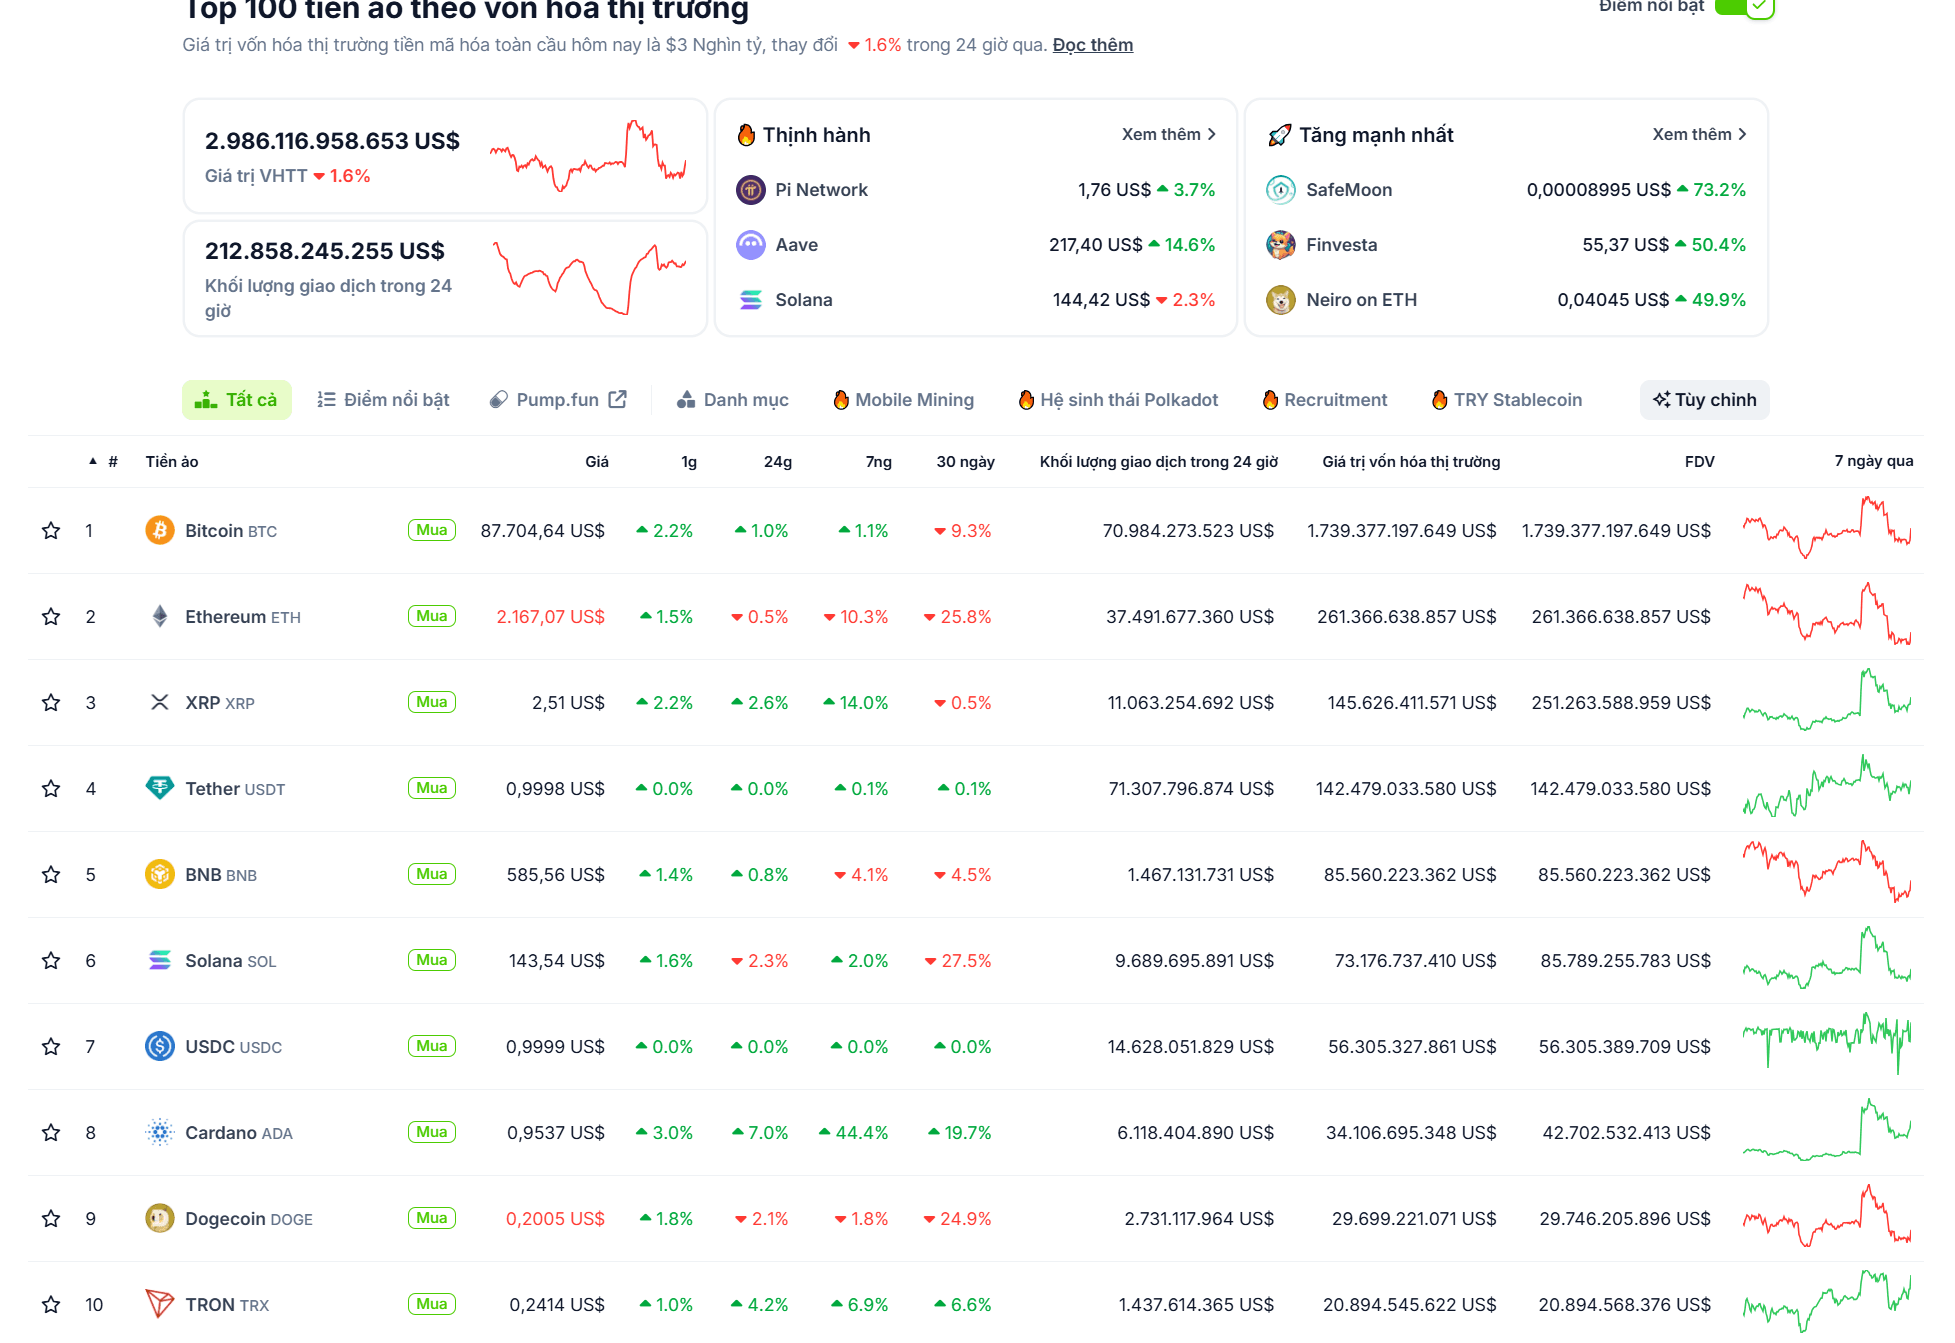Click the TRON logo icon

160,1304
